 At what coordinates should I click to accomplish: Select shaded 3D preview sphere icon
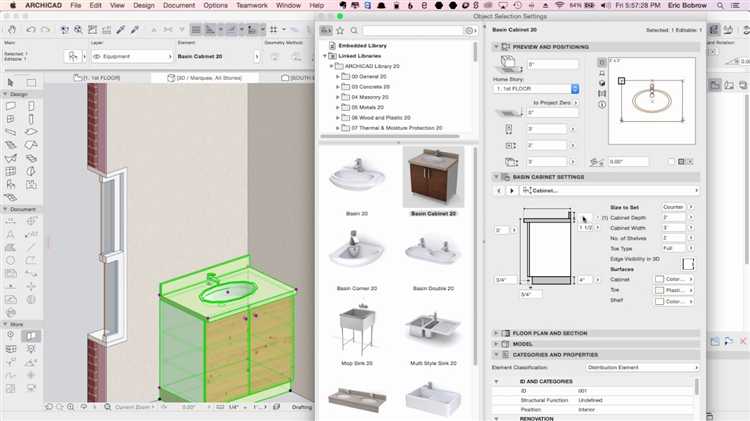coord(602,83)
